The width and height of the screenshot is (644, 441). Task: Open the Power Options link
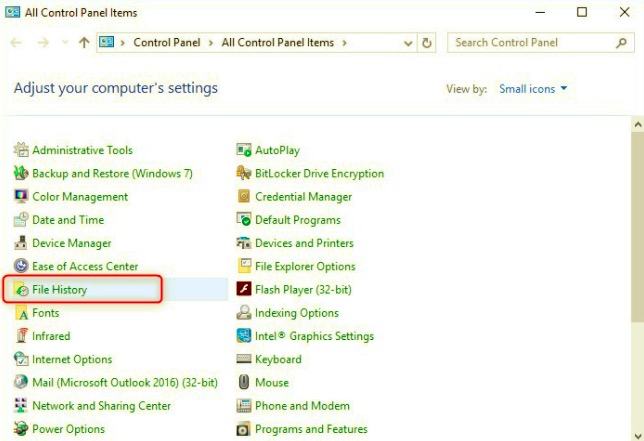[69, 429]
